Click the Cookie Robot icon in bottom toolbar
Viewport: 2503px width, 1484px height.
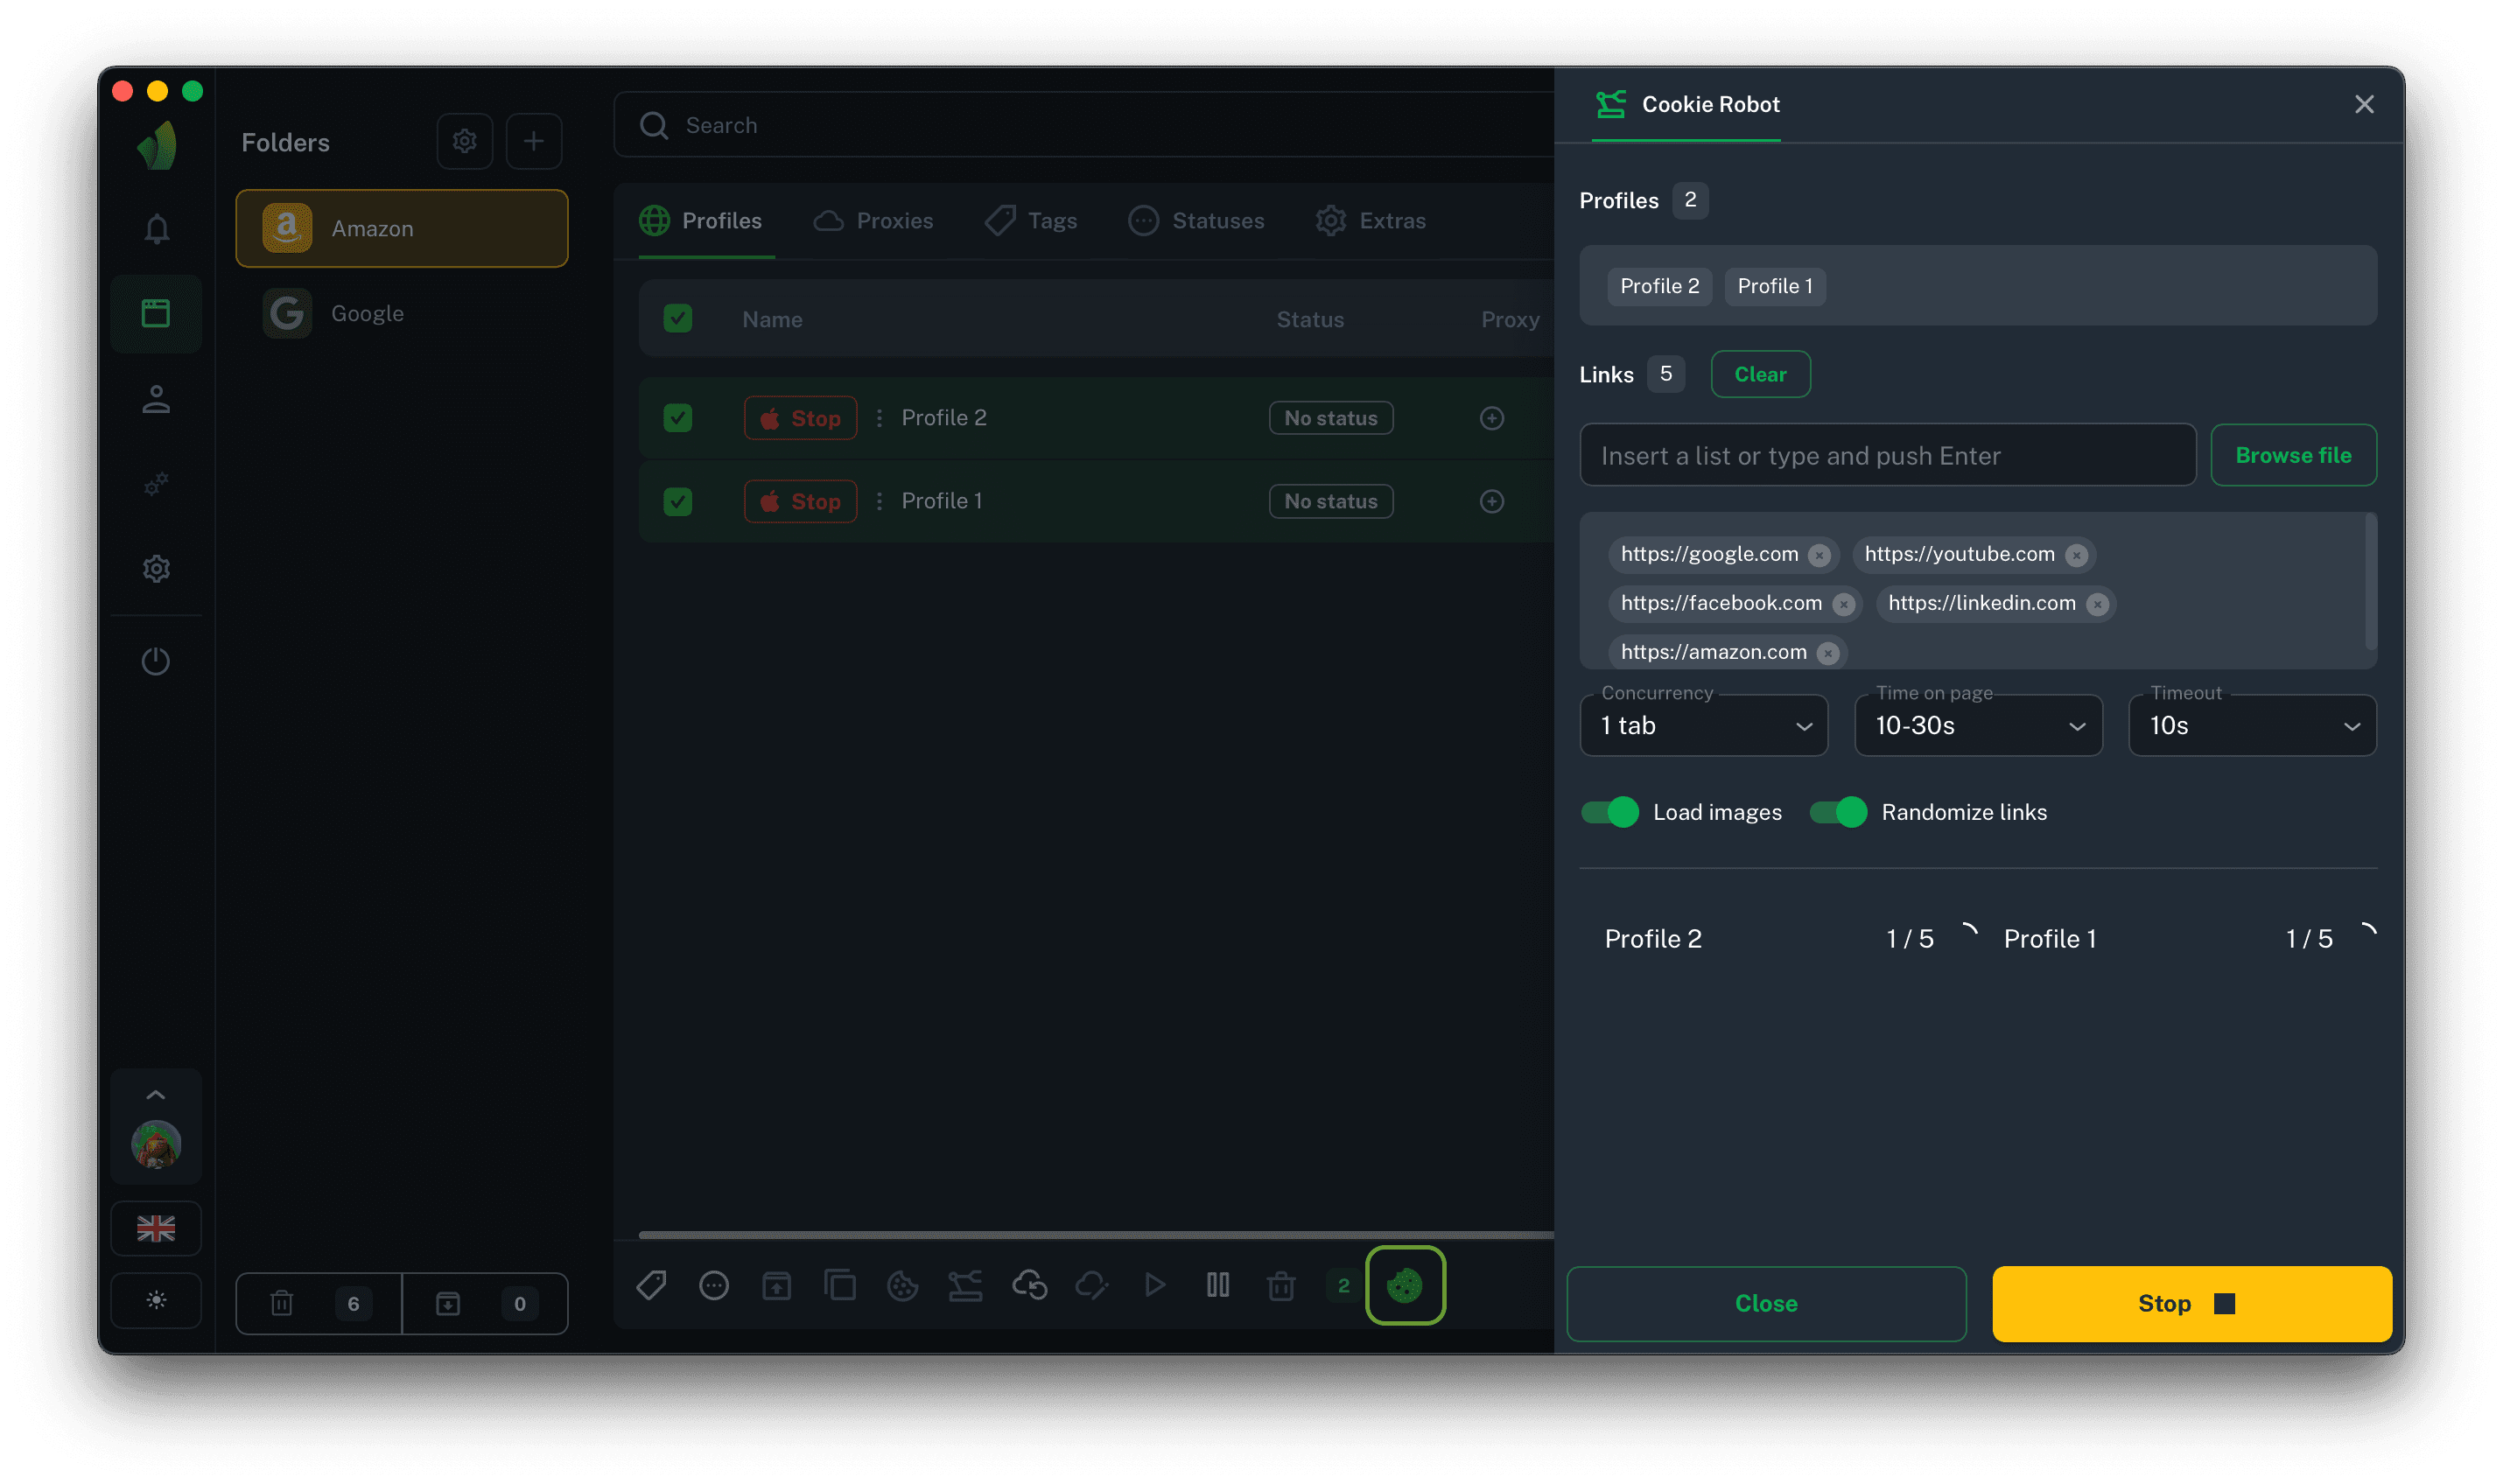point(1405,1285)
